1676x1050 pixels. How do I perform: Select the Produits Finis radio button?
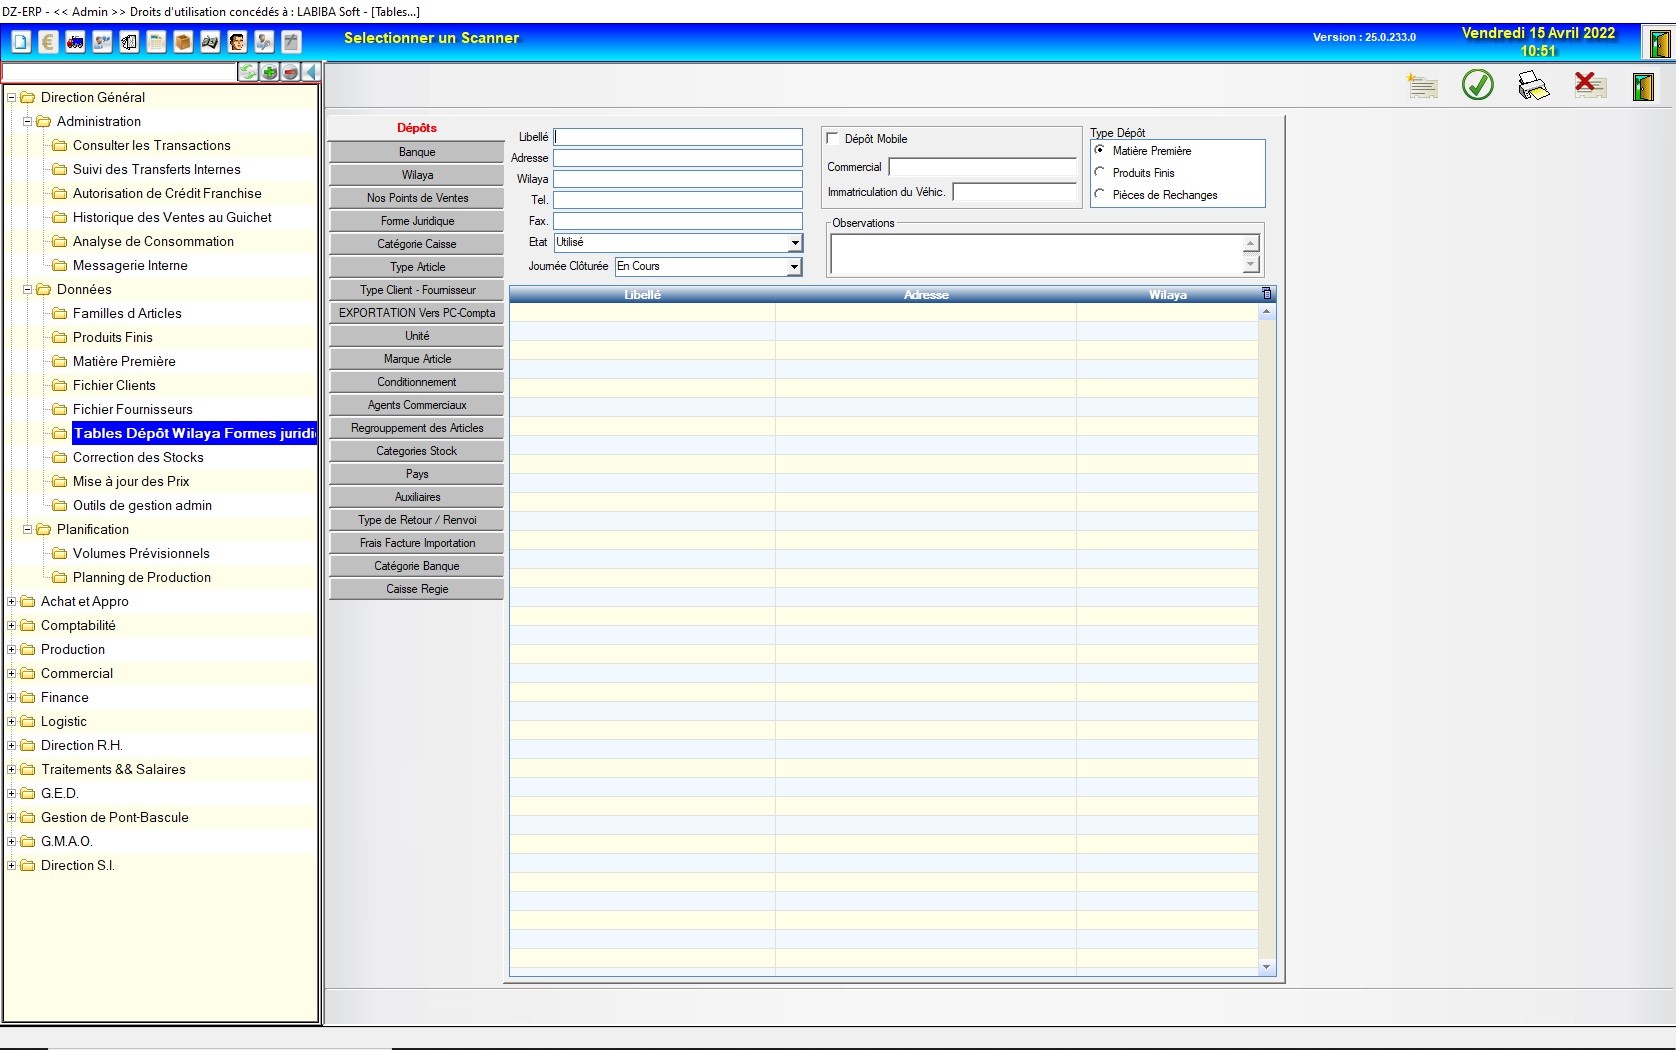[1100, 172]
